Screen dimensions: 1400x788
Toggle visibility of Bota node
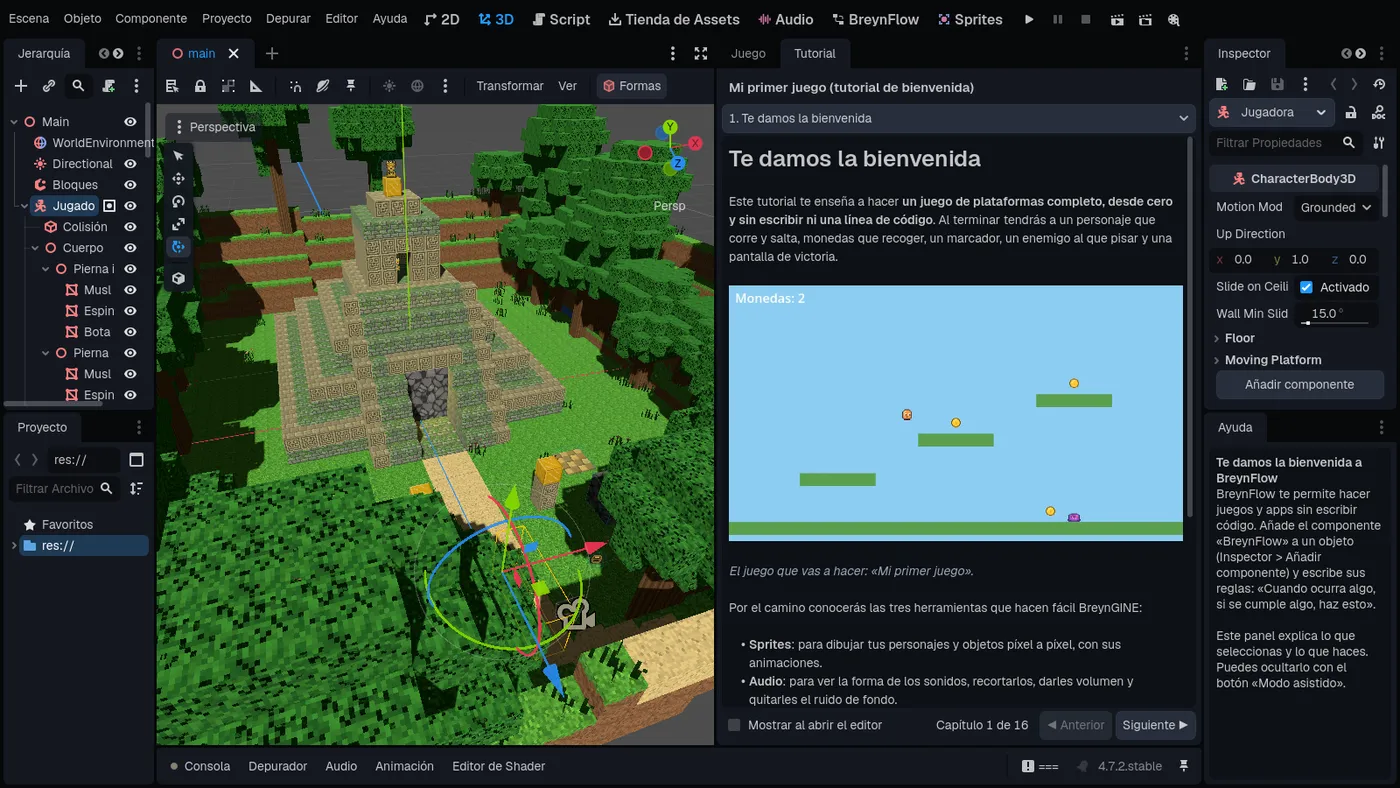130,332
